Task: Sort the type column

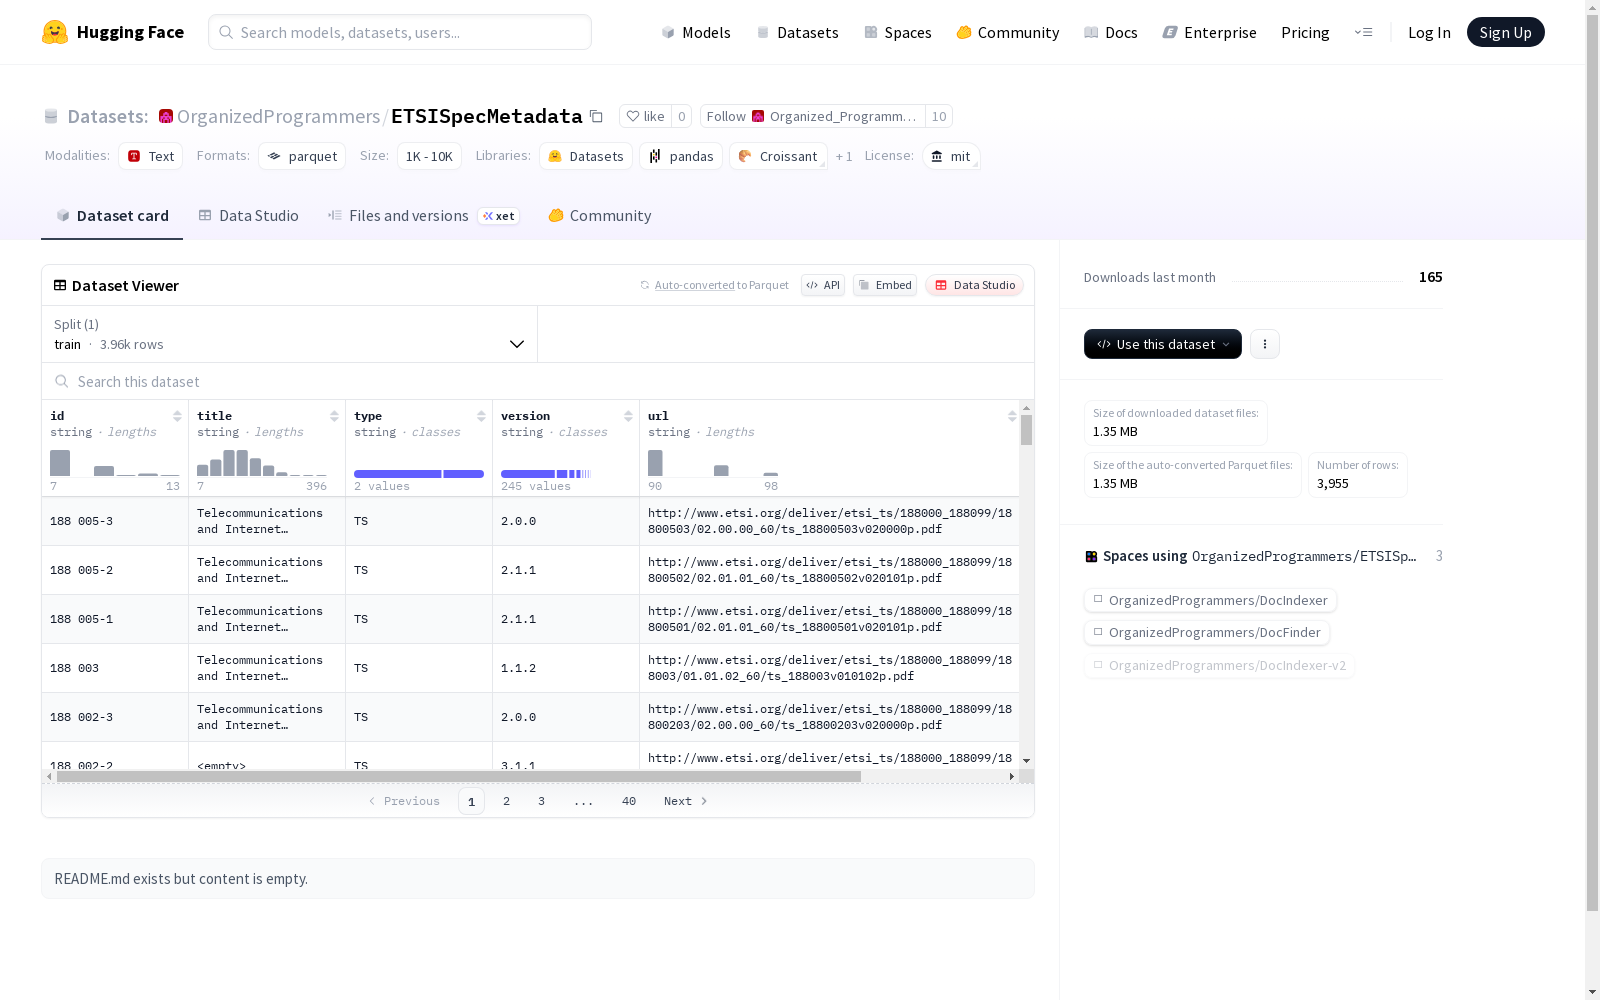Action: tap(481, 416)
